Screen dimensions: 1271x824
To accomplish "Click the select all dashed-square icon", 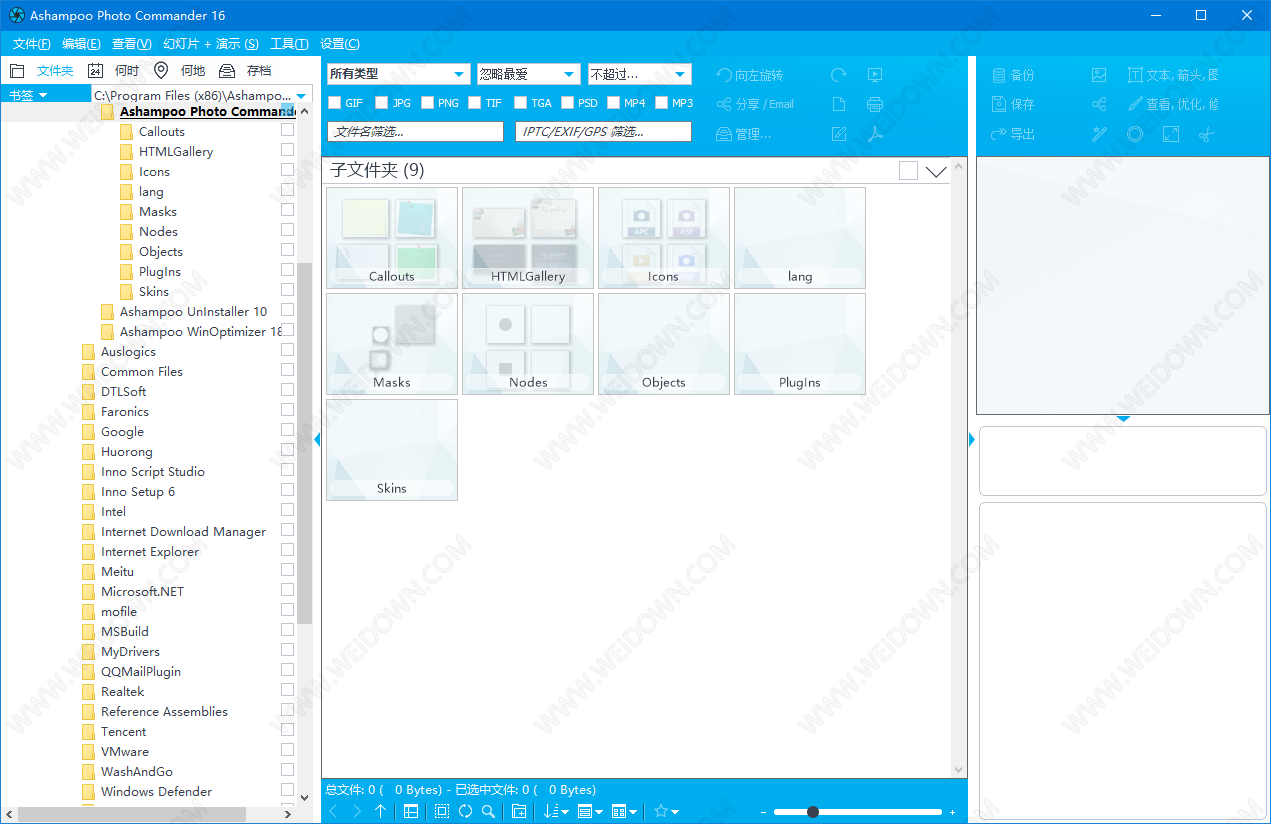I will tap(442, 811).
